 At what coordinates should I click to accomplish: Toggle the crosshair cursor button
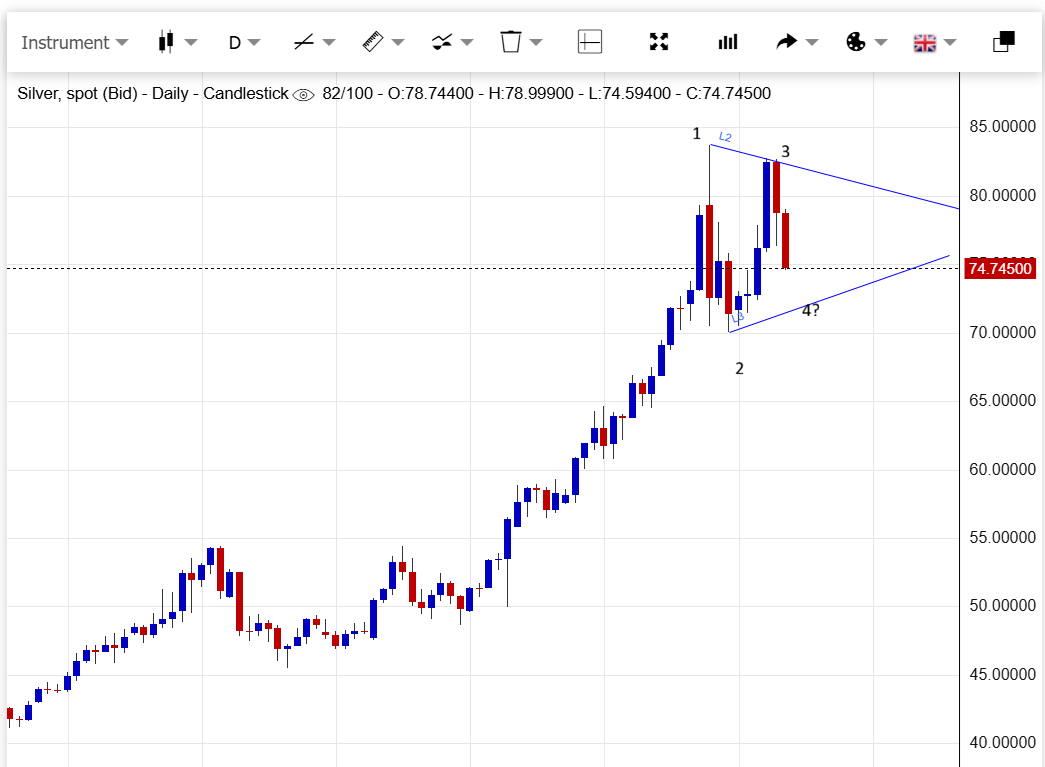click(590, 42)
